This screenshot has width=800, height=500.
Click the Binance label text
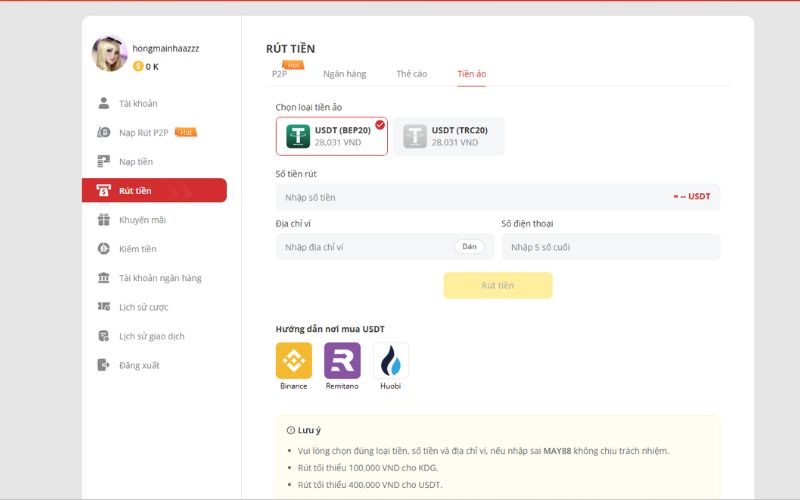point(294,386)
